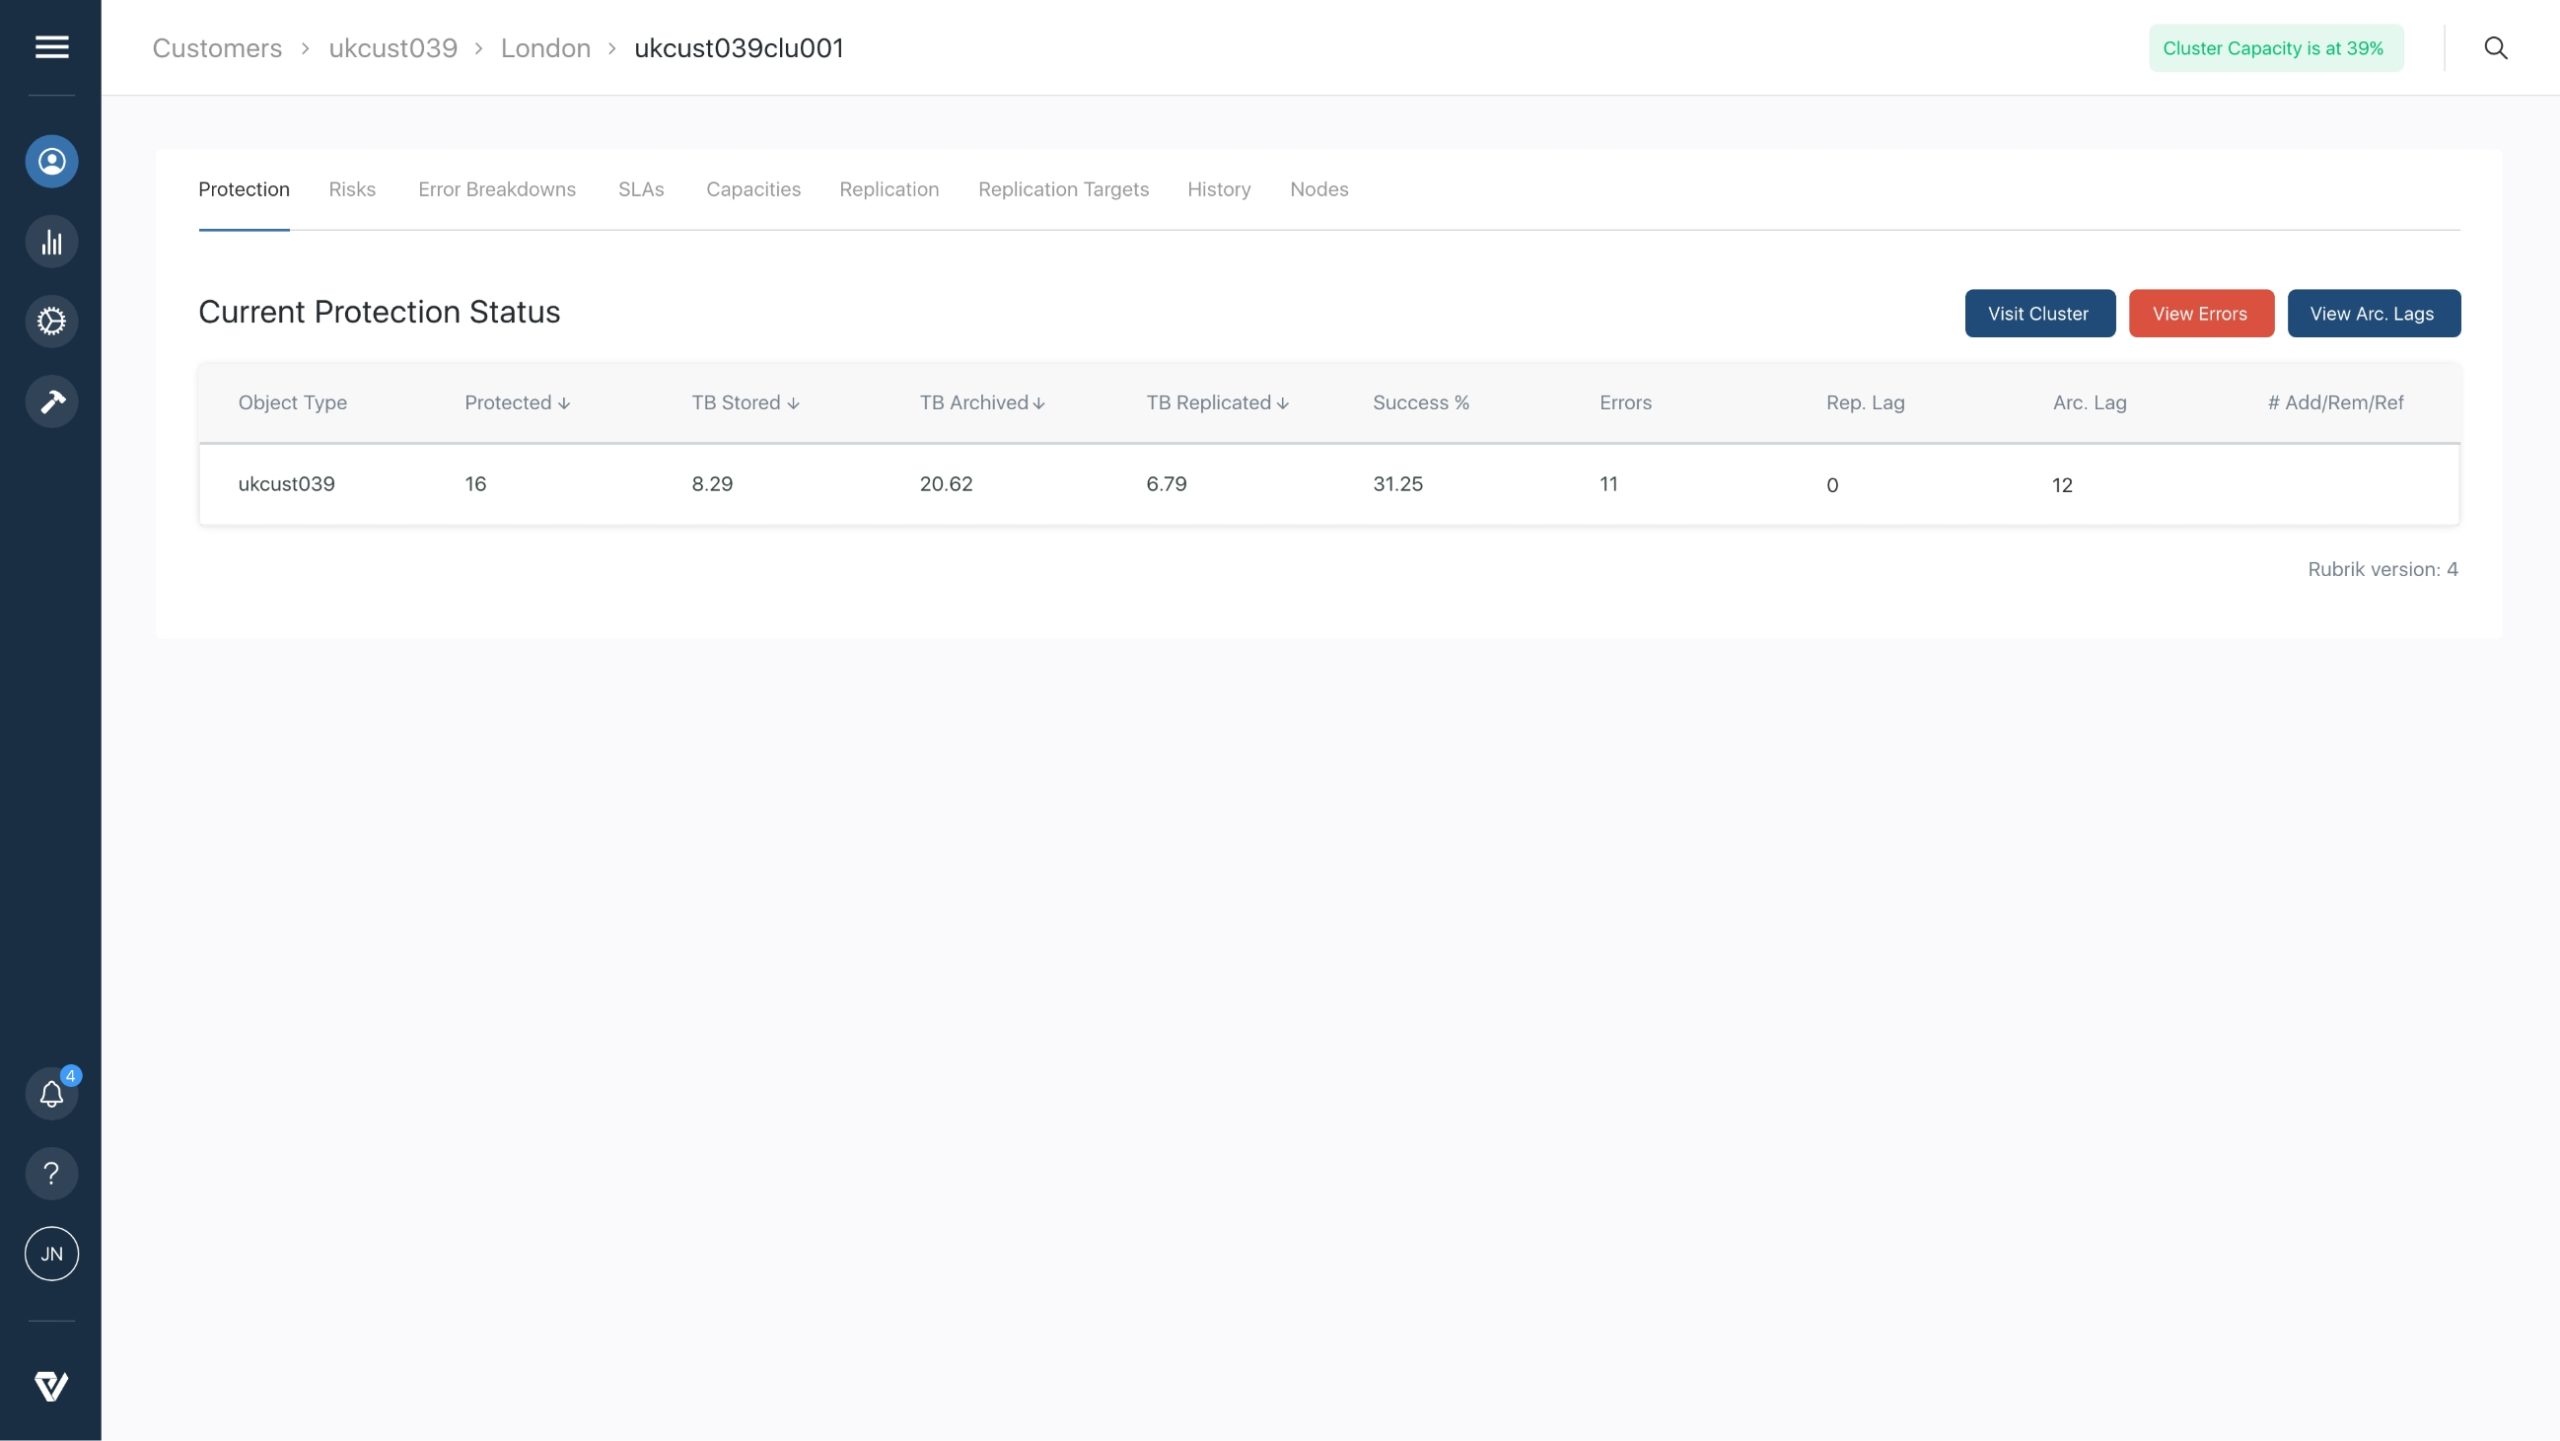The height and width of the screenshot is (1441, 2560).
Task: Go to London breadcrumb link
Action: point(545,48)
